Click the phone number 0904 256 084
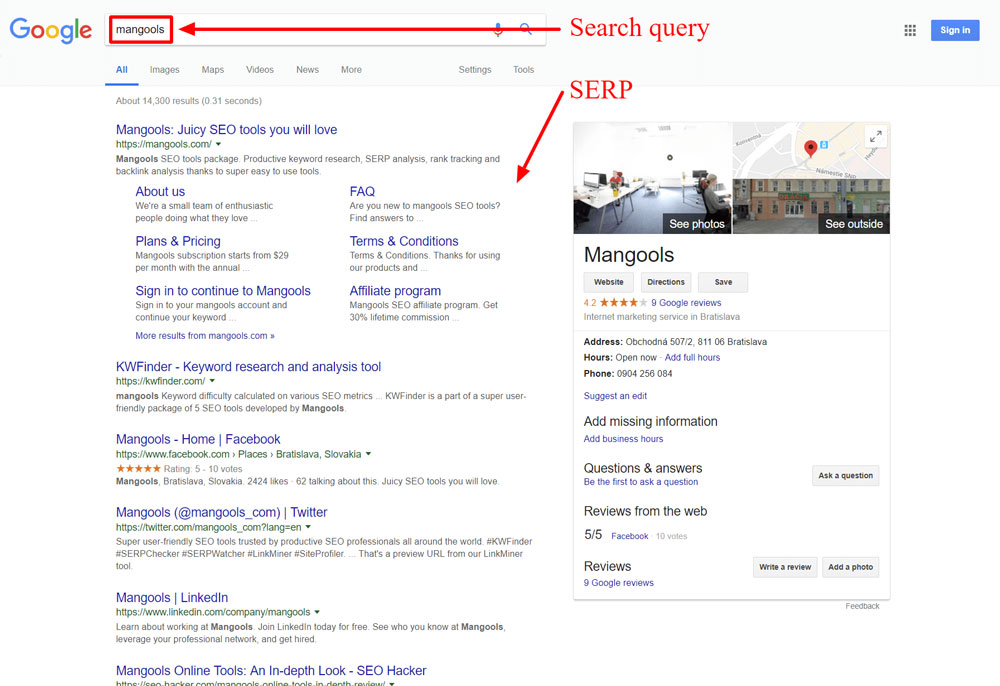This screenshot has width=1000, height=686. click(644, 374)
